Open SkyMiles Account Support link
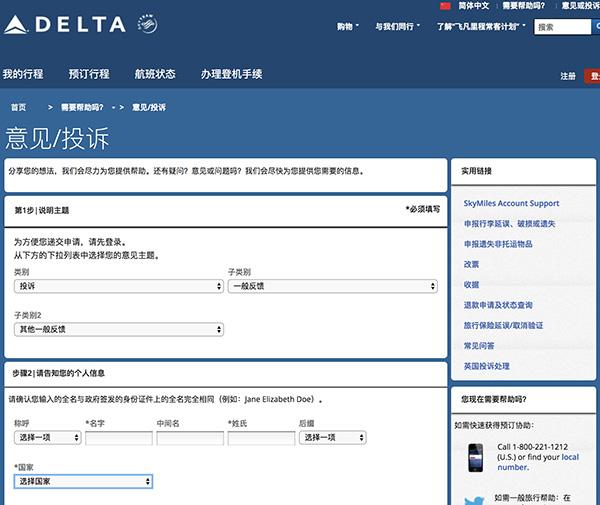Screen dimensions: 600x505 point(511,203)
